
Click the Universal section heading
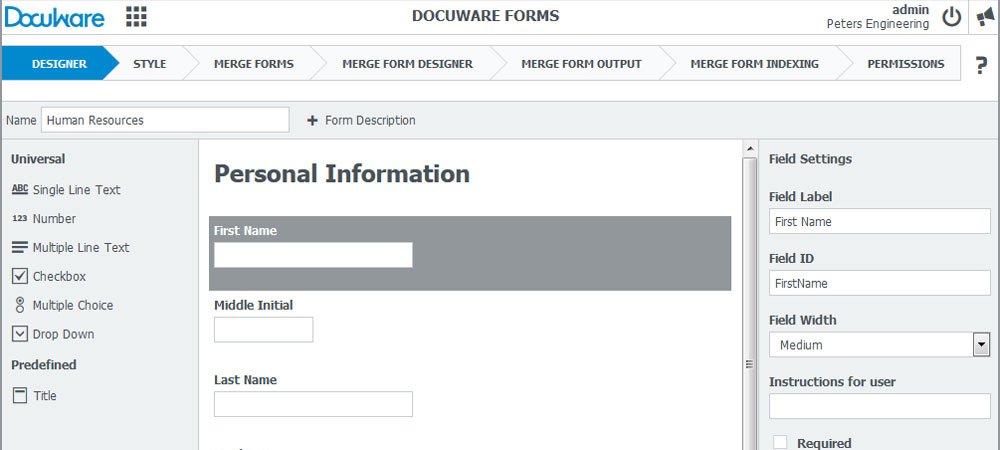[38, 159]
